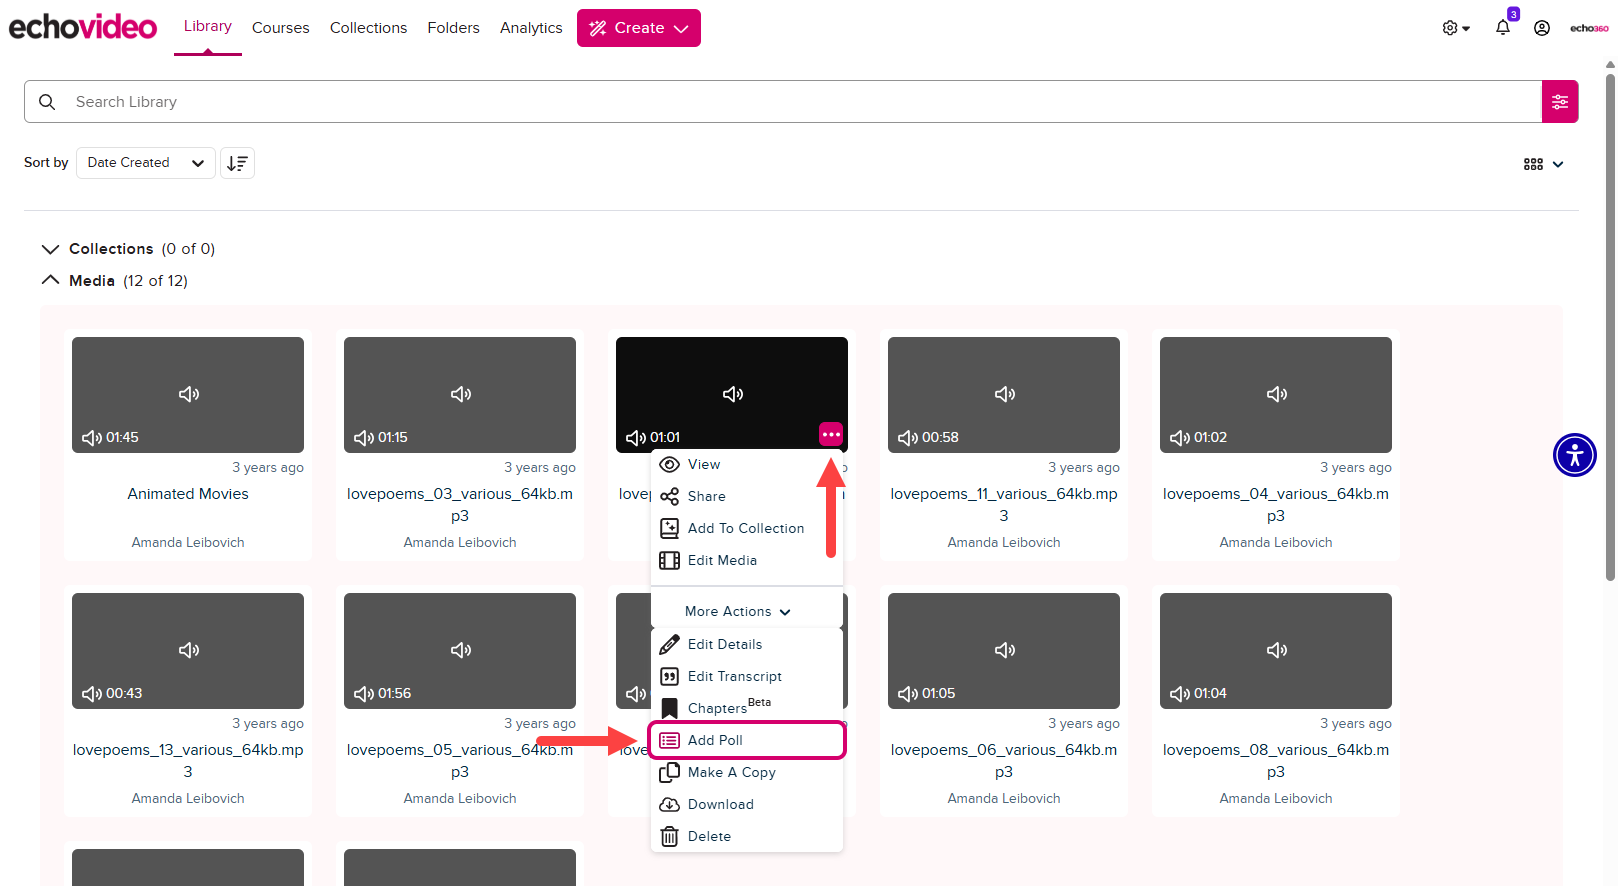Reverse the sort order direction
Viewport: 1618px width, 886px height.
click(x=237, y=163)
